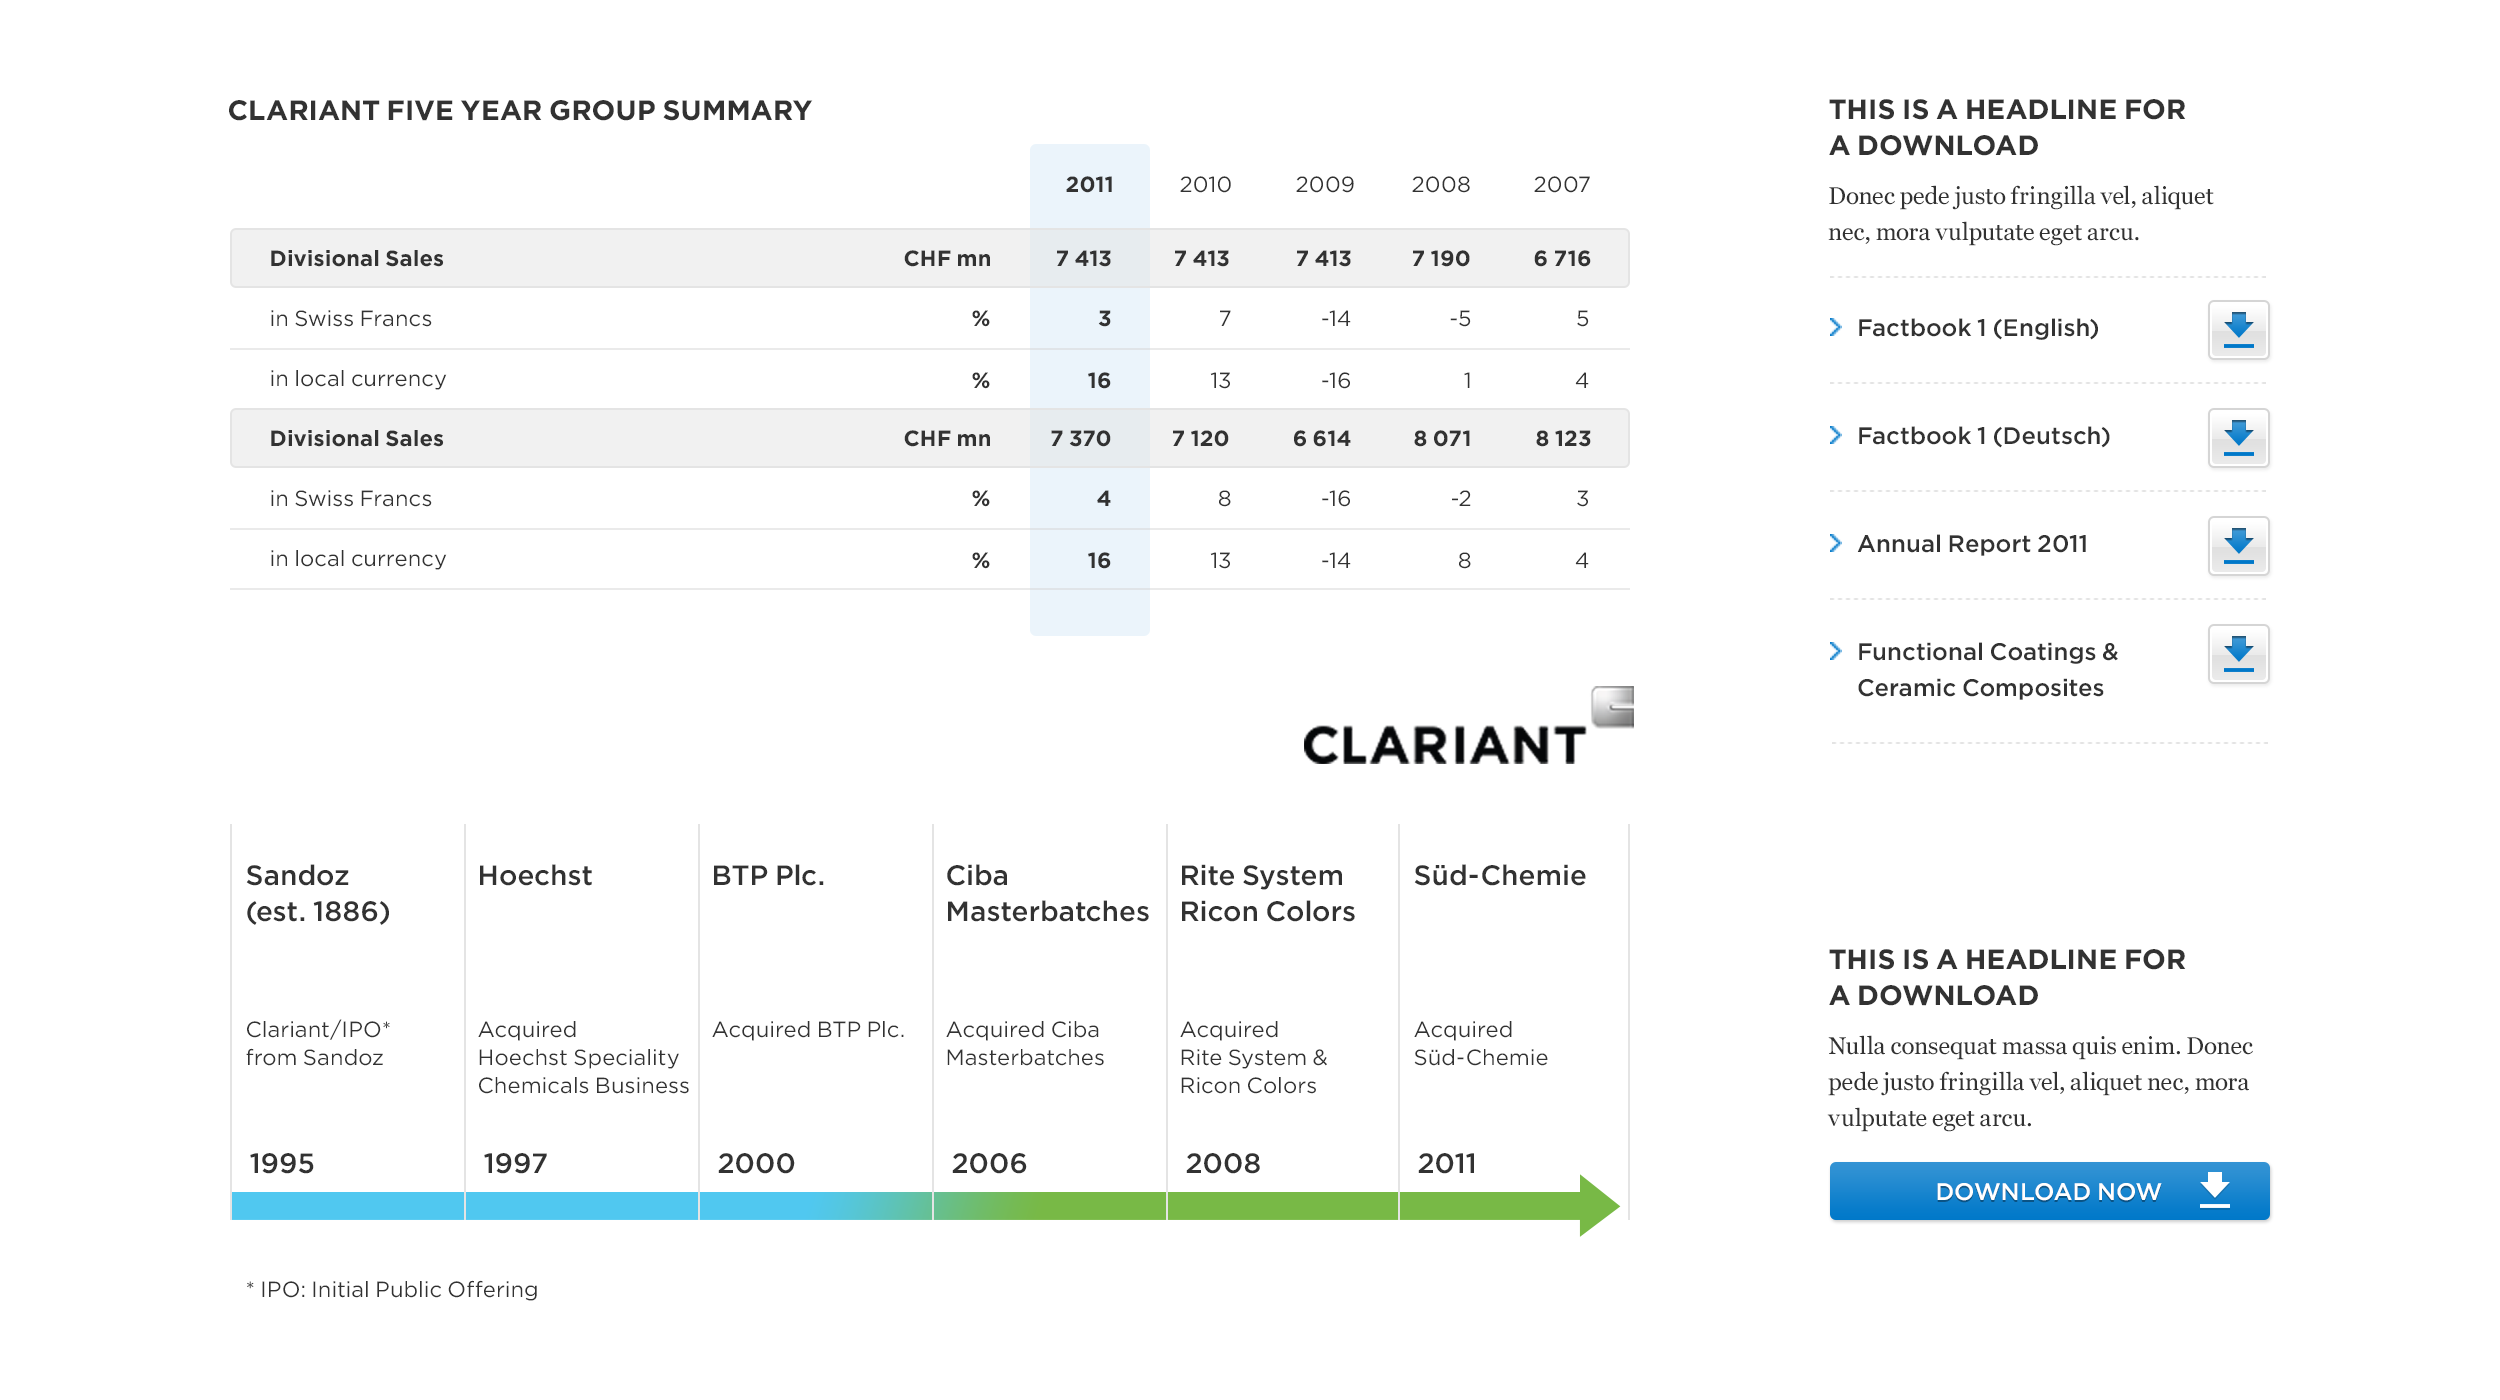The height and width of the screenshot is (1400, 2500).
Task: Click the '7 120' cell under 2010
Action: pos(1200,438)
